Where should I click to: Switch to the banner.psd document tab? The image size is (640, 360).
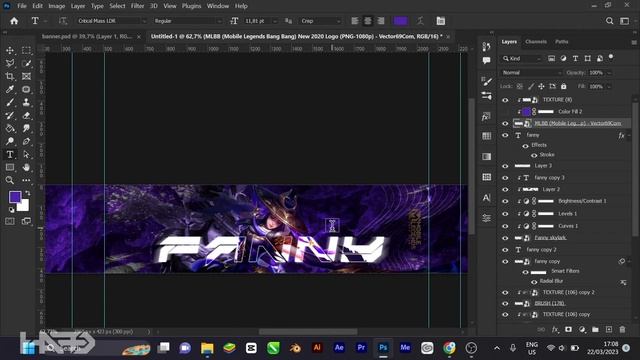87,36
